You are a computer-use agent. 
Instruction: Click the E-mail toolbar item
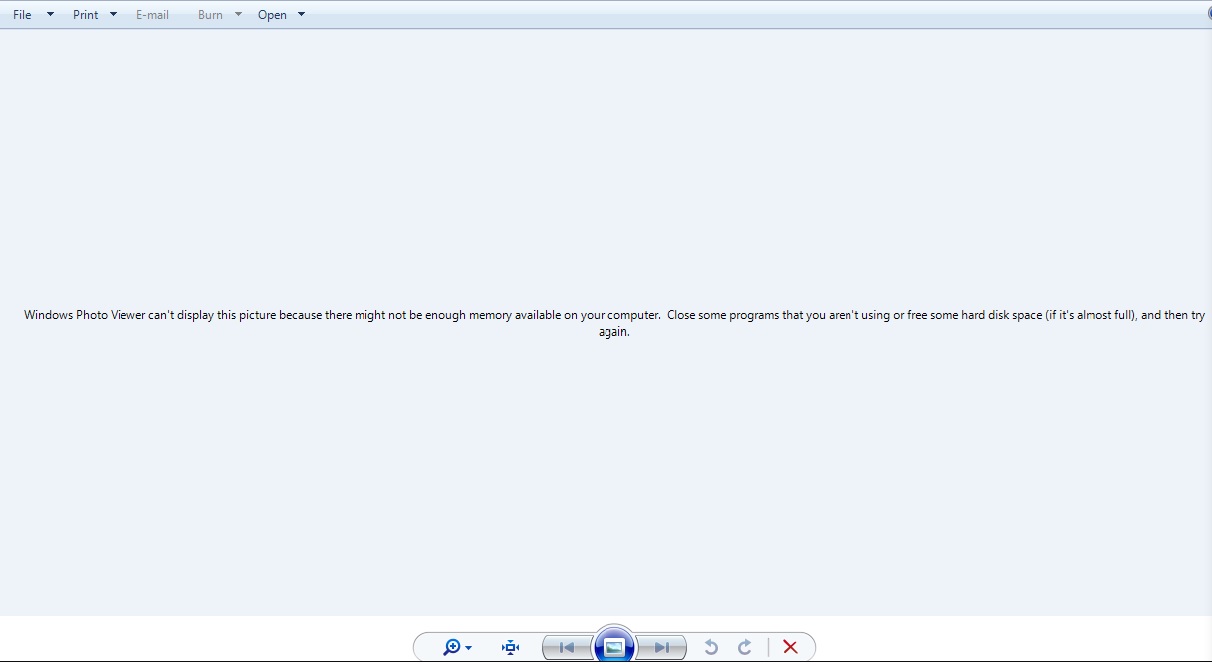[152, 14]
